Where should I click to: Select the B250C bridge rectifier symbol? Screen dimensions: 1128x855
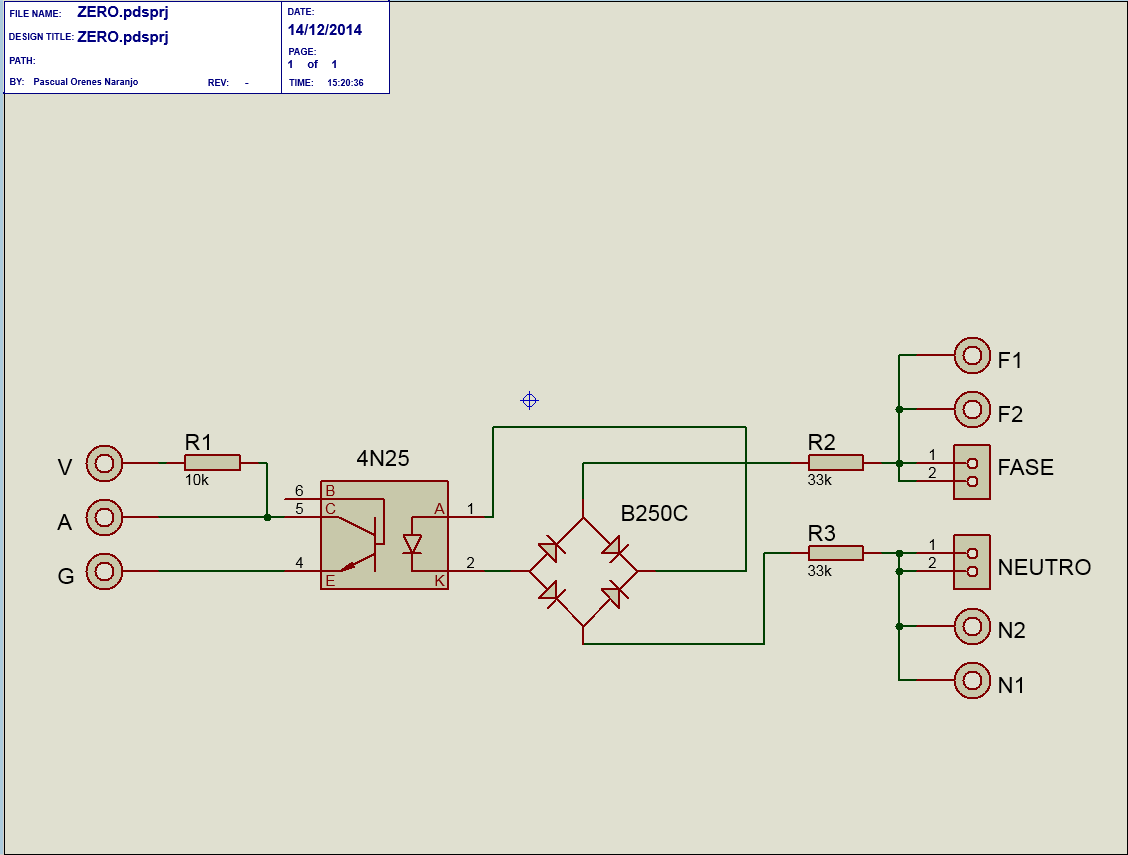click(x=583, y=572)
